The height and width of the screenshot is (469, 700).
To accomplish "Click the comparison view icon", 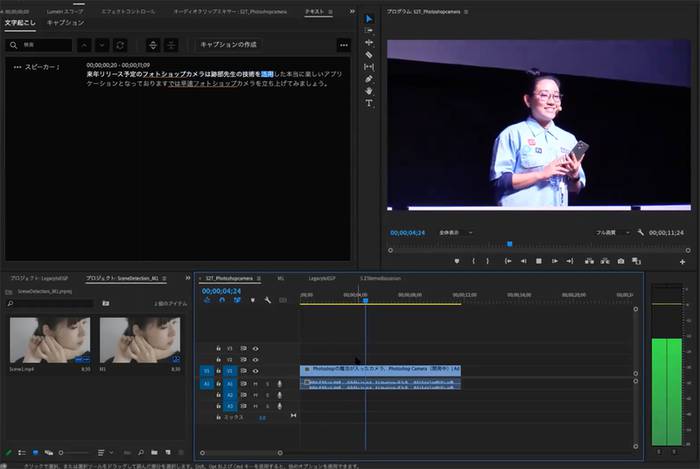I will (637, 261).
